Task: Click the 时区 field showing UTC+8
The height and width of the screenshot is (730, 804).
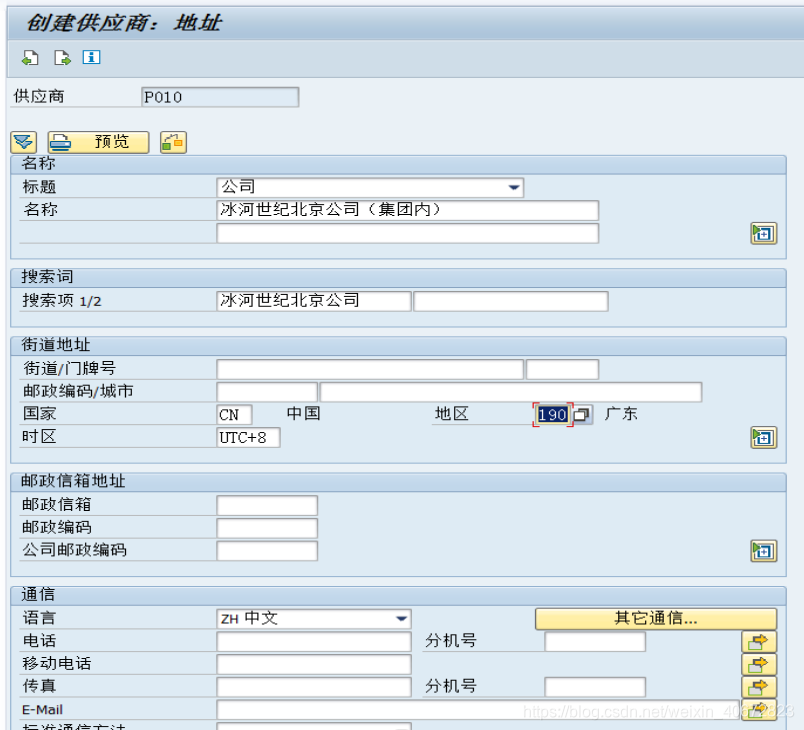Action: pos(248,437)
